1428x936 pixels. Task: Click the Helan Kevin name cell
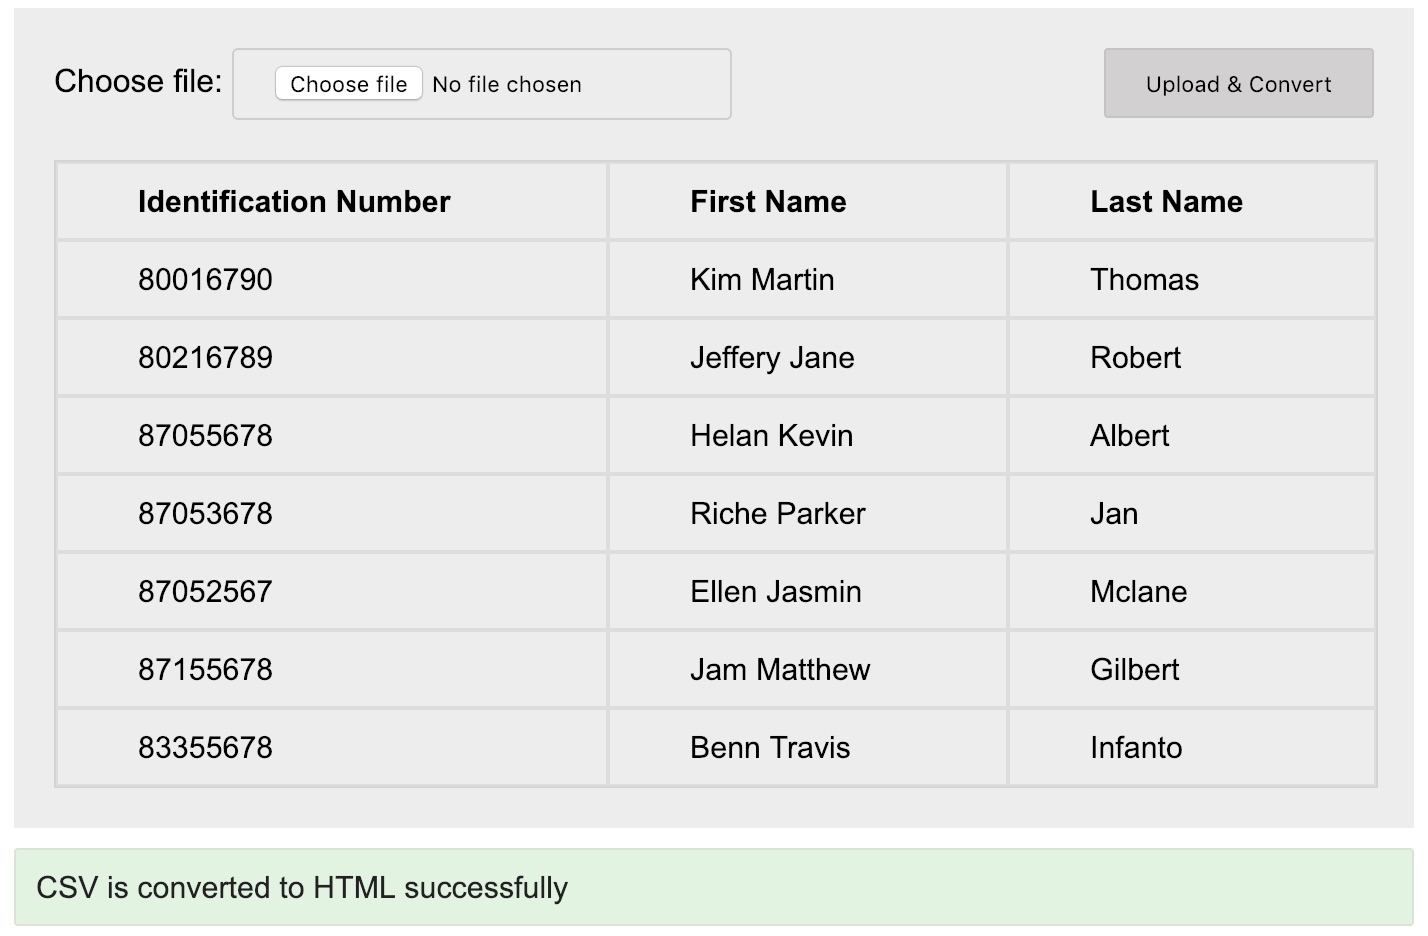coord(771,436)
